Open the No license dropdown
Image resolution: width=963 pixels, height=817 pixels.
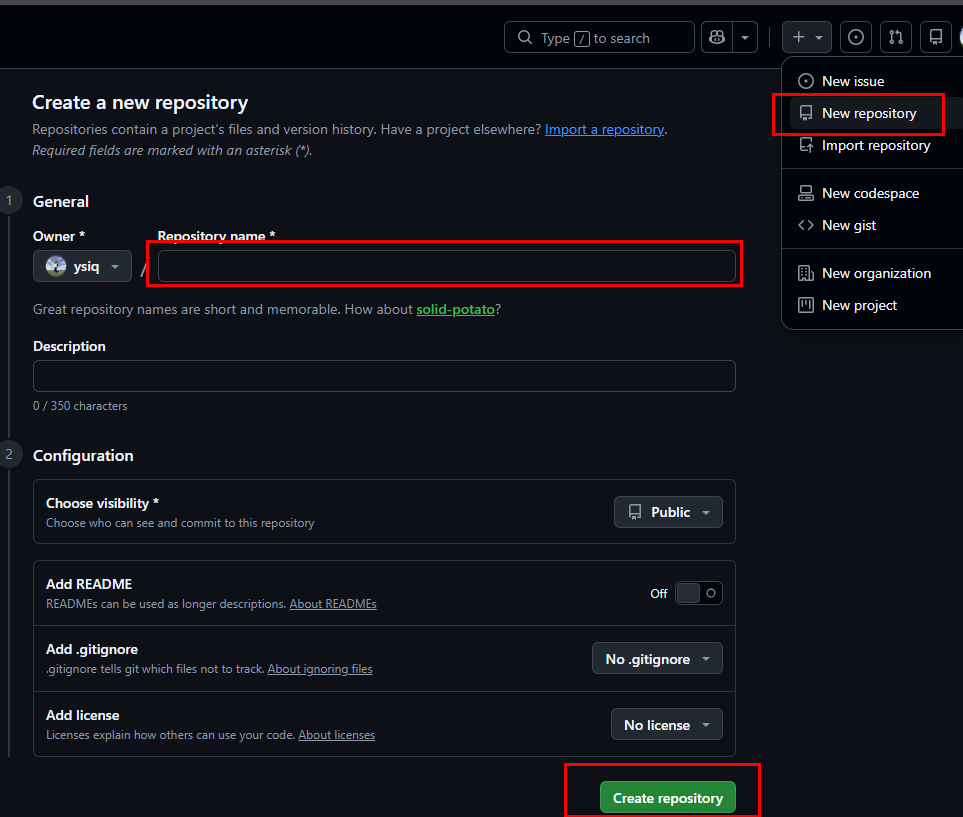(x=666, y=725)
